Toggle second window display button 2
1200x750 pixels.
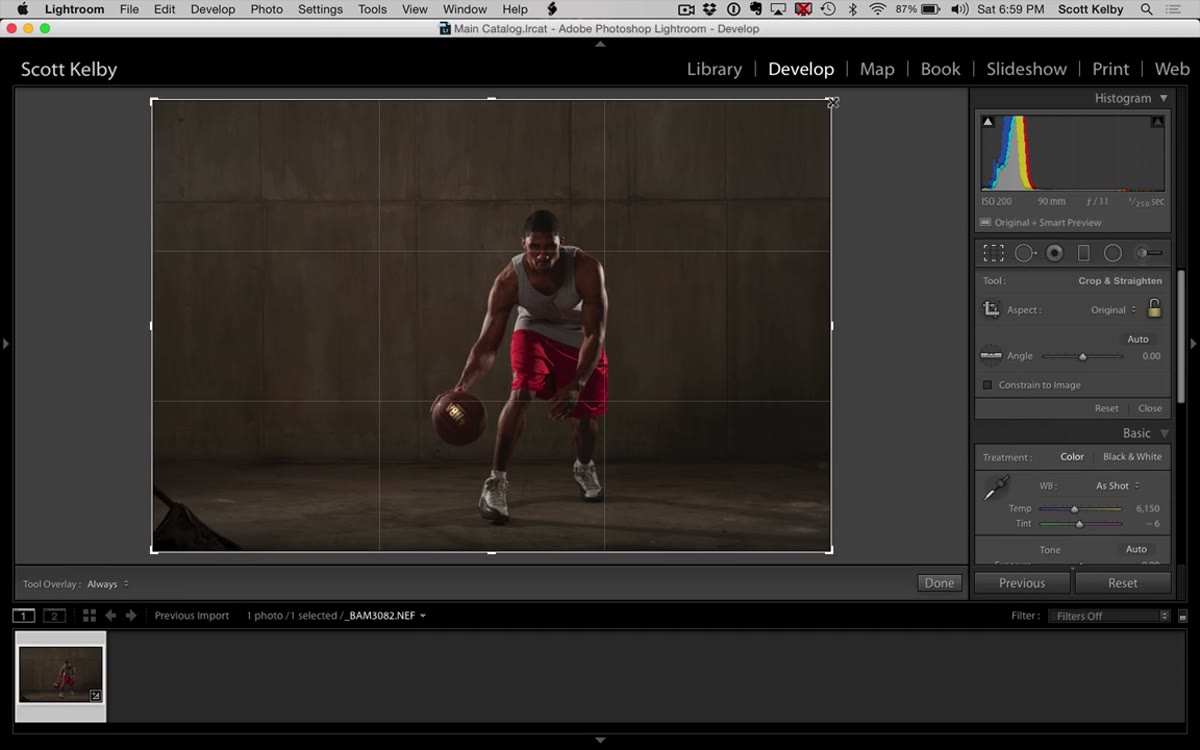[x=55, y=616]
